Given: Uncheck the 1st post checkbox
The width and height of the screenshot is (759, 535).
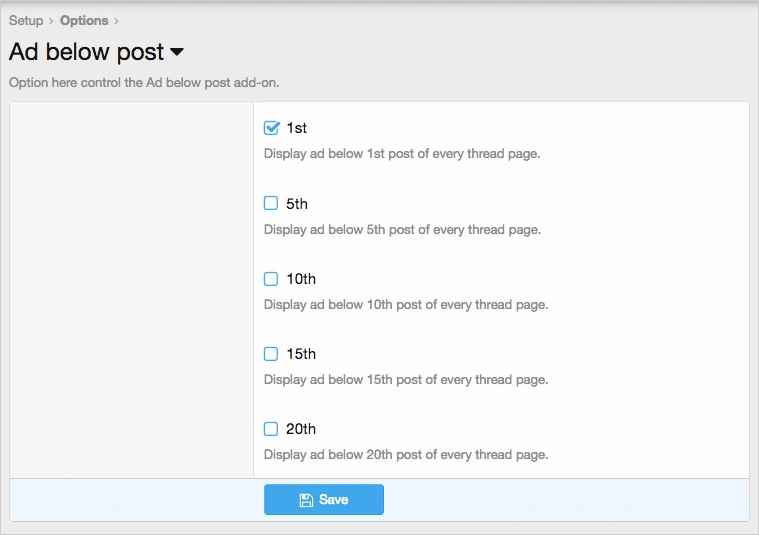Looking at the screenshot, I should pos(271,128).
